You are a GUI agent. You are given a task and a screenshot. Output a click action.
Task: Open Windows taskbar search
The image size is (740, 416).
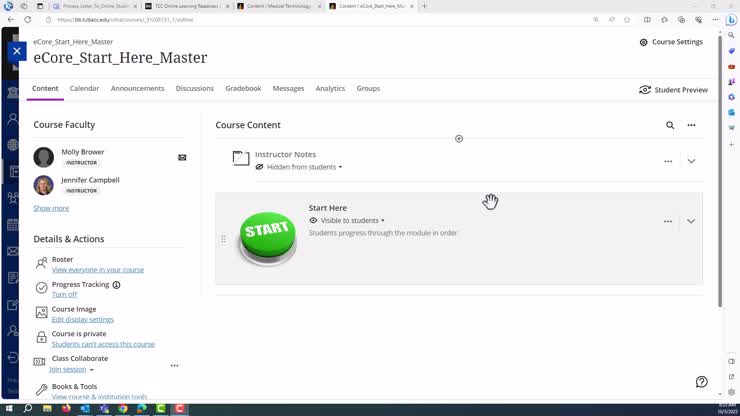click(28, 408)
